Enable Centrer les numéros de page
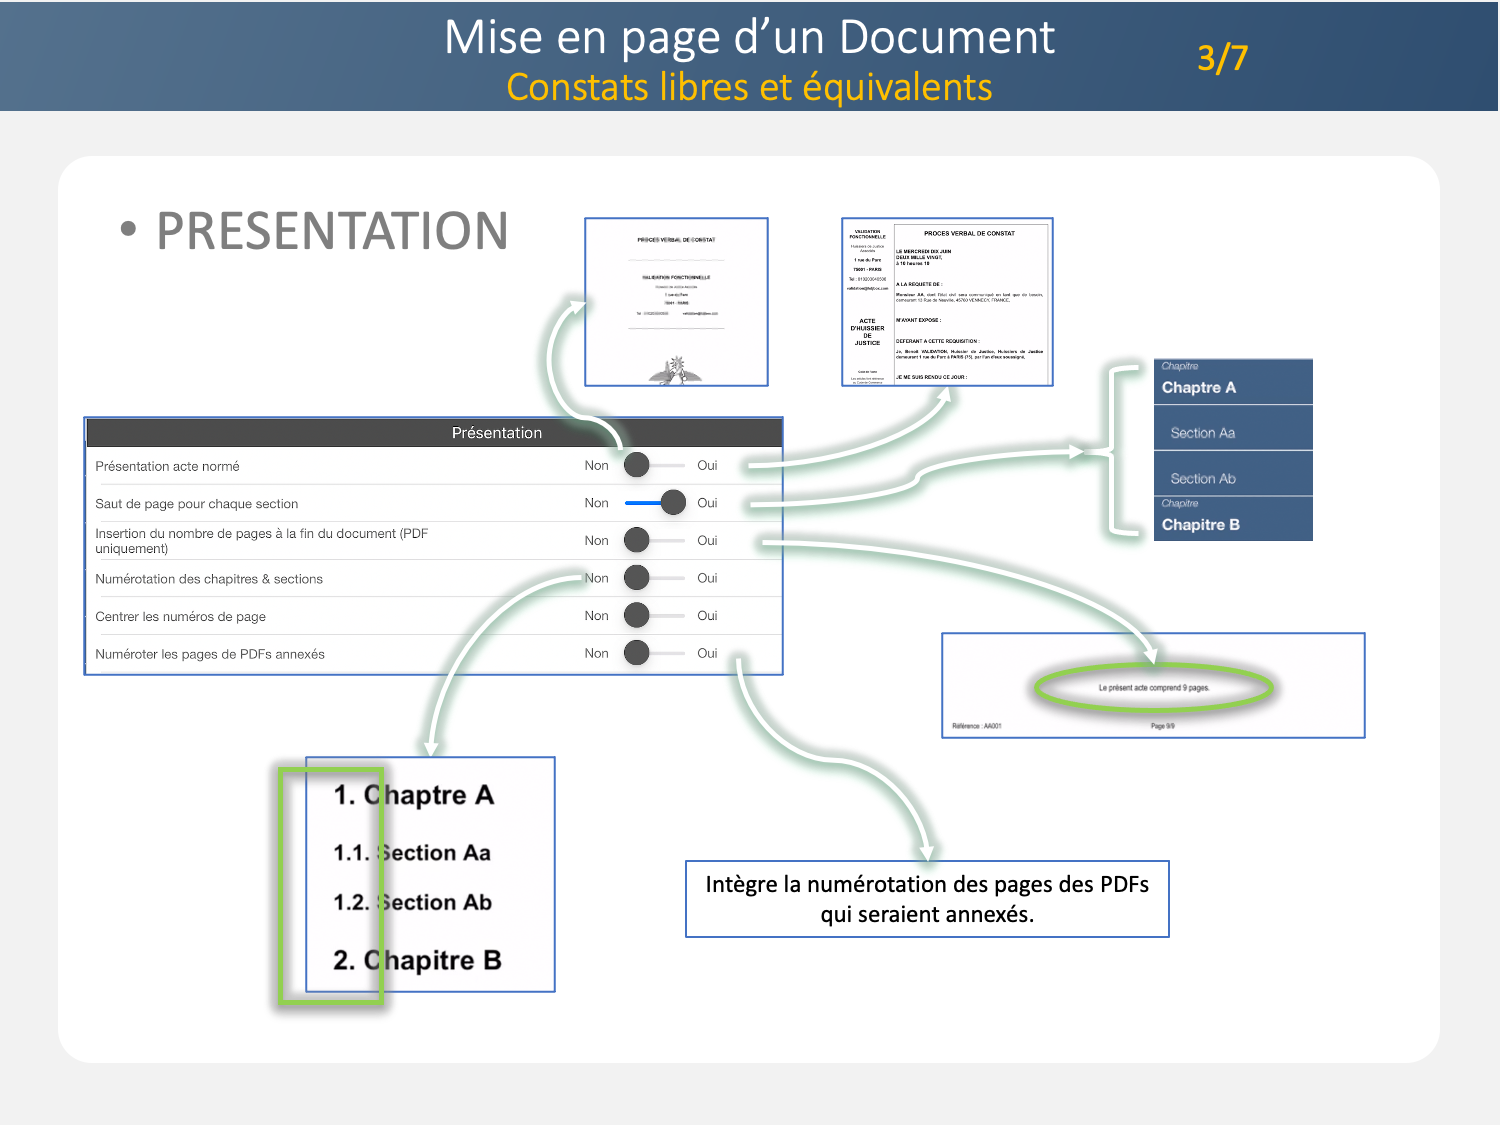This screenshot has width=1500, height=1125. click(654, 616)
